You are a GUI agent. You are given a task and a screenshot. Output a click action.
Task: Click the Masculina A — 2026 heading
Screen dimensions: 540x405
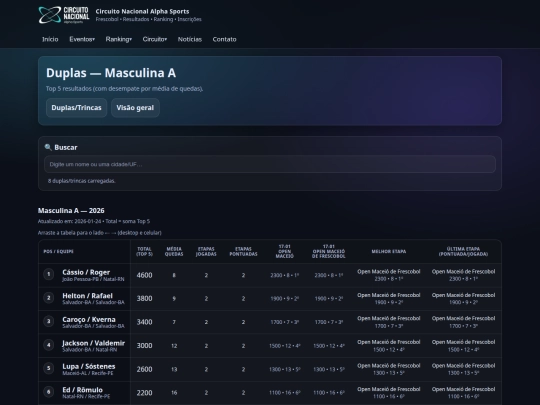71,210
